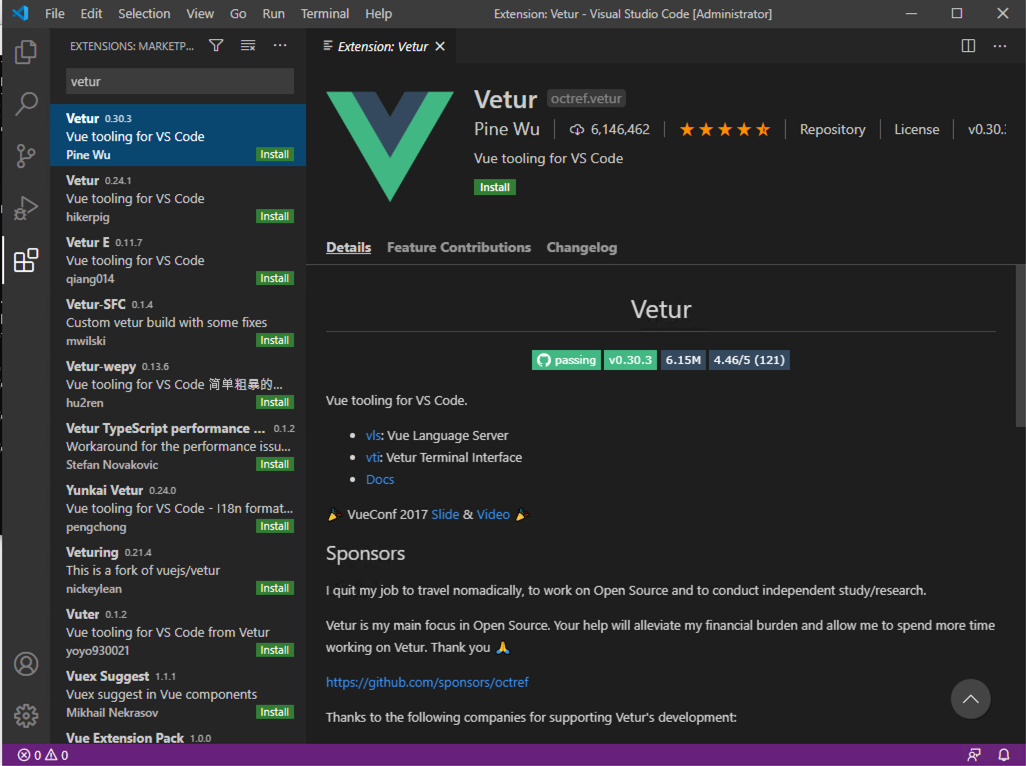Filter extensions with the funnel icon
This screenshot has height=766, width=1026.
216,45
